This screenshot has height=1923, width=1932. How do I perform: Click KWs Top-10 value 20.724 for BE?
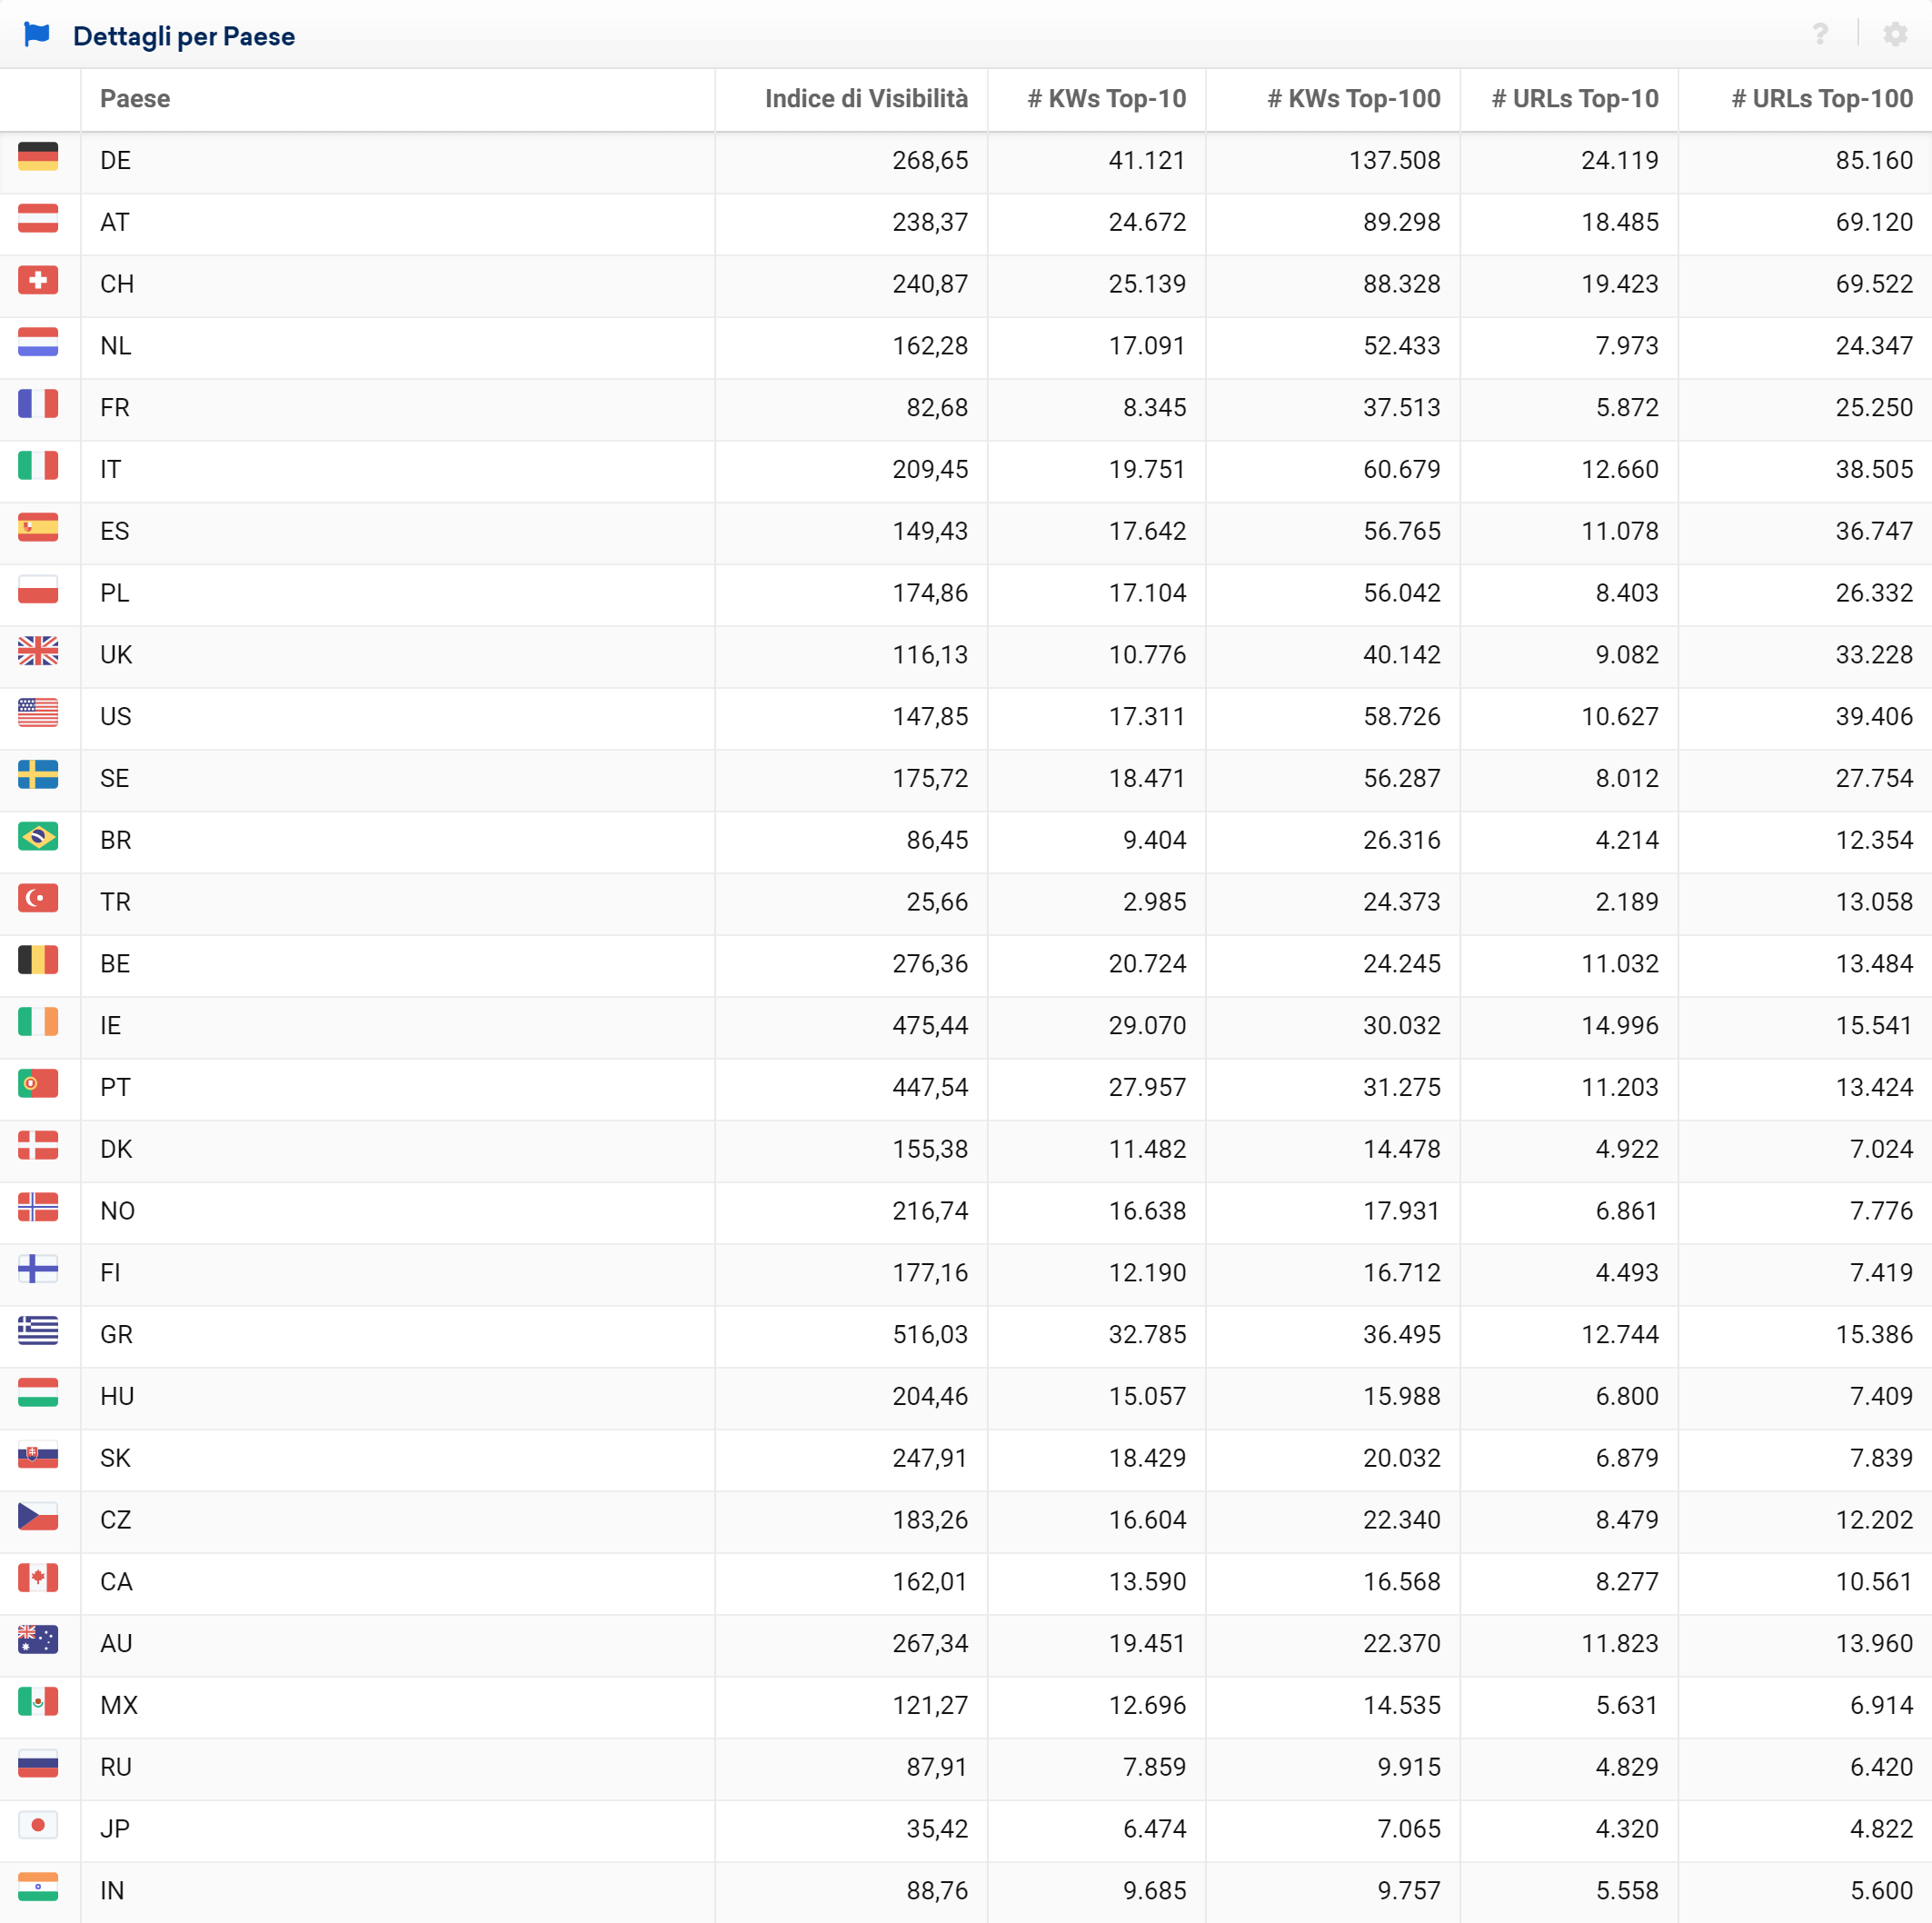coord(1147,964)
